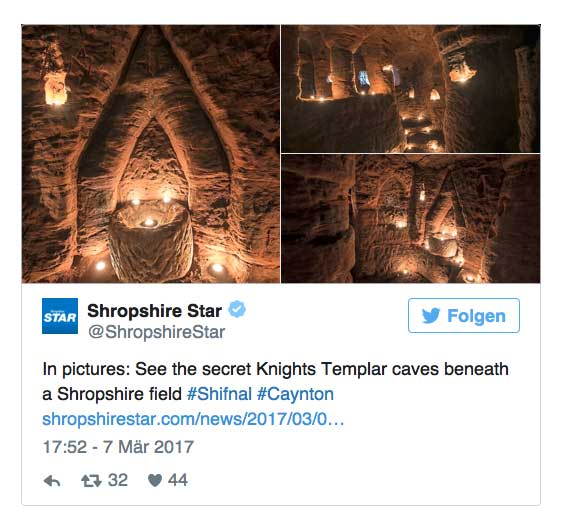561x509 pixels.
Task: Open the large carved-arch cave photo
Action: (x=151, y=154)
